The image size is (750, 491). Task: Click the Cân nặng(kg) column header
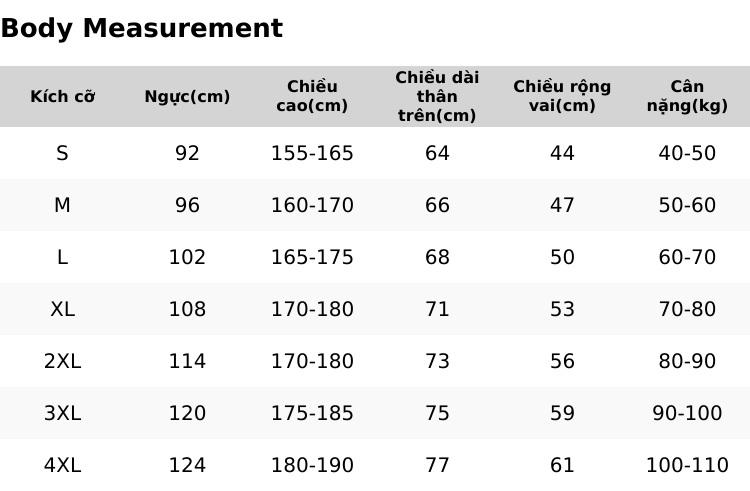click(x=687, y=96)
